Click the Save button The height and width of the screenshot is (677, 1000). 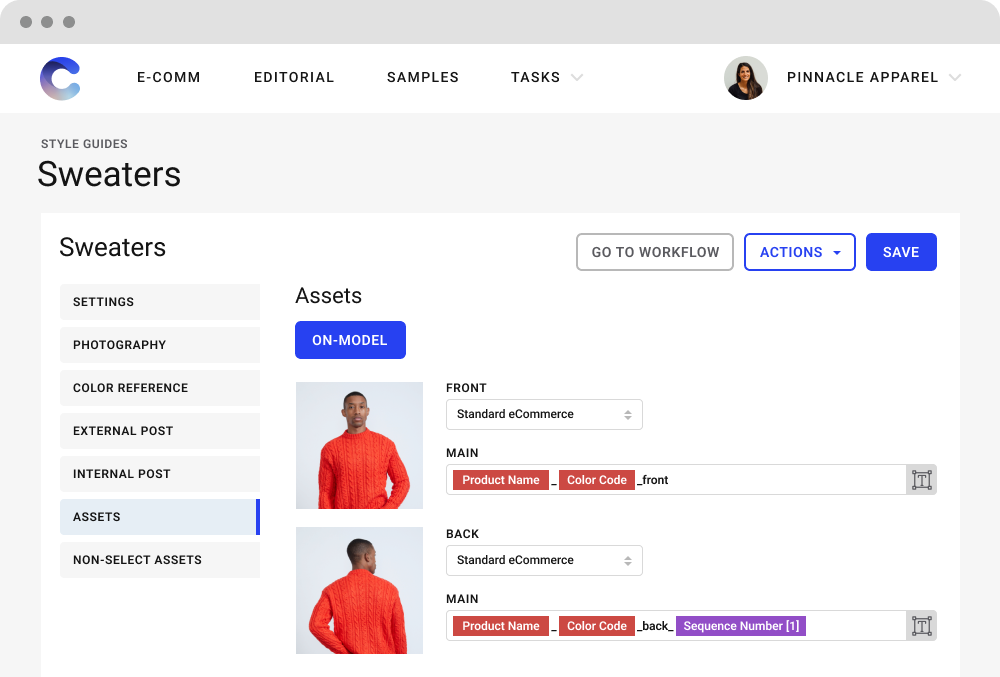click(900, 252)
